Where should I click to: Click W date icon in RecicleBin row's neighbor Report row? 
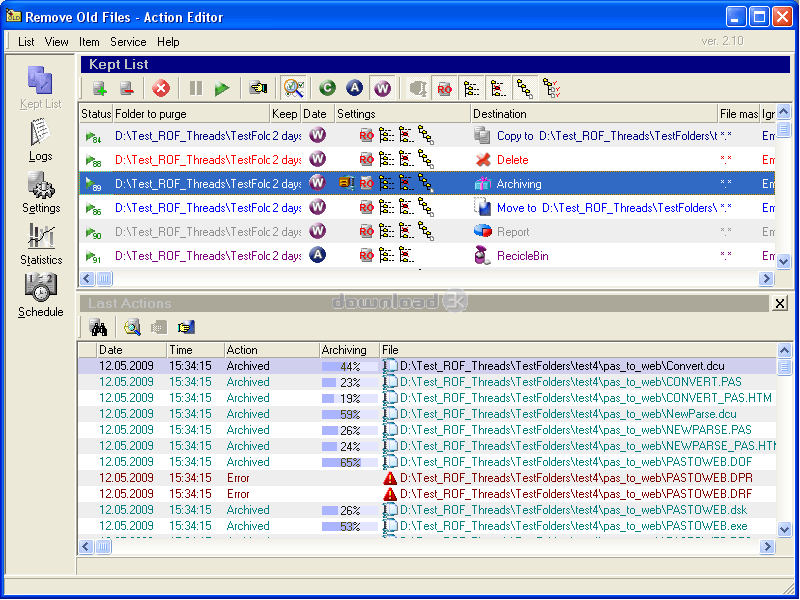[317, 231]
